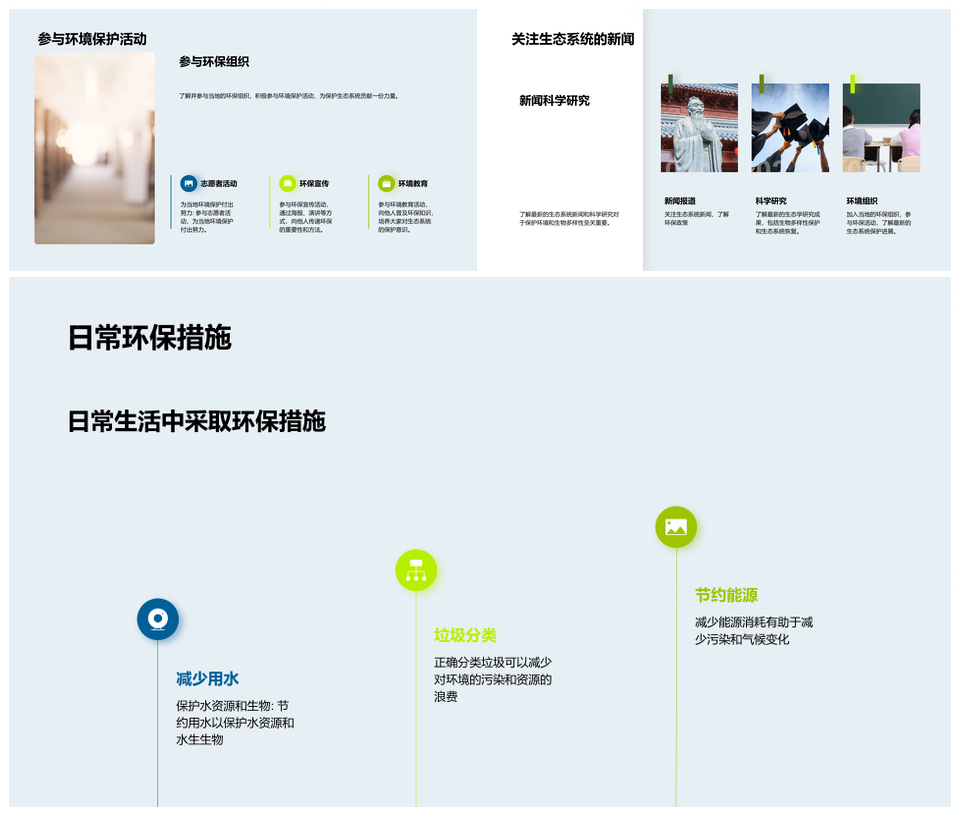Image resolution: width=960 pixels, height=816 pixels.
Task: Select the classroom blackboard photo
Action: click(881, 127)
